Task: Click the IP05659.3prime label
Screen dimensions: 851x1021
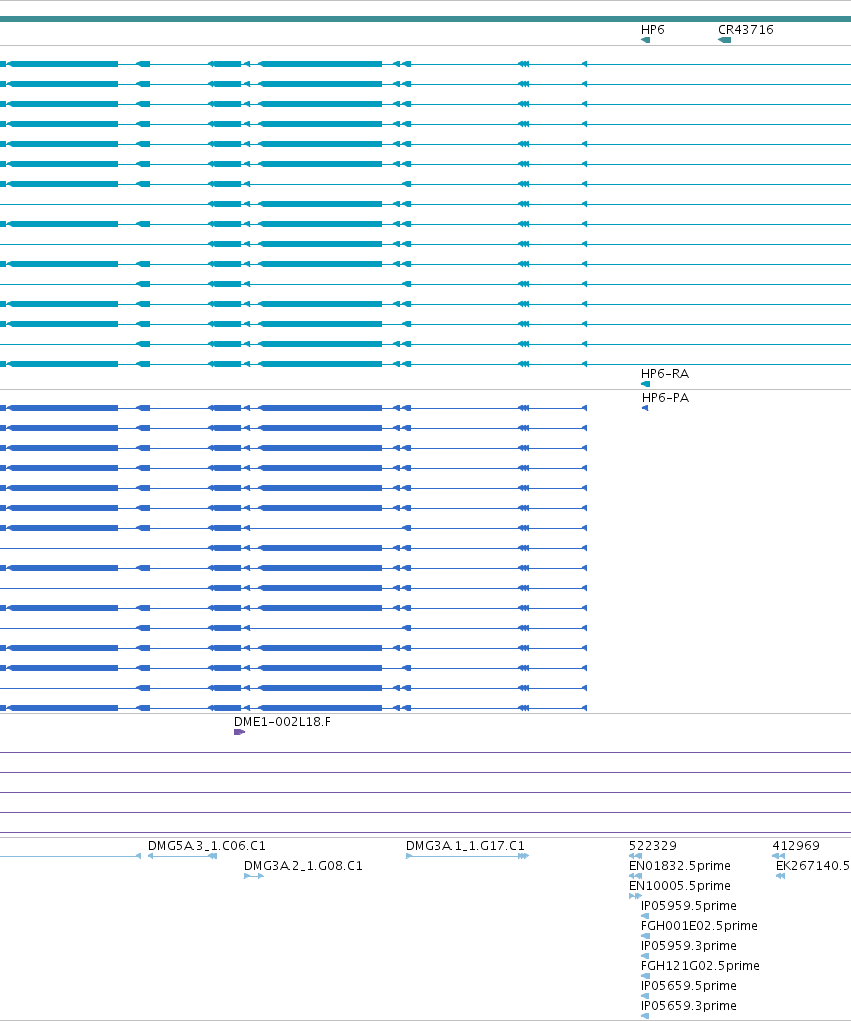Action: [x=688, y=1006]
